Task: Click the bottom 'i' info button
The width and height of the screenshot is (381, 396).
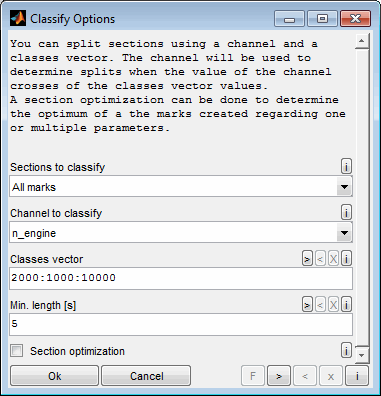Action: 357,376
